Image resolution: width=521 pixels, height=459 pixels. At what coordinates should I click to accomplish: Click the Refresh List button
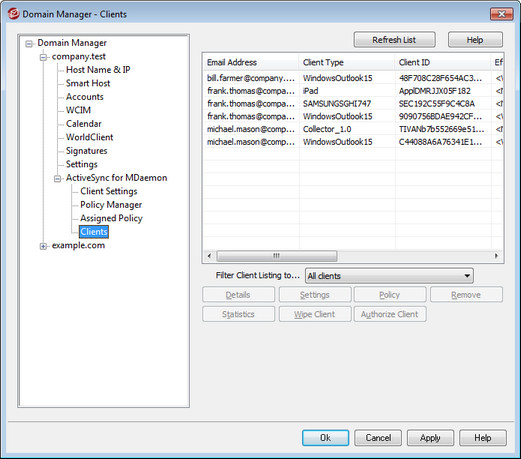[x=394, y=40]
